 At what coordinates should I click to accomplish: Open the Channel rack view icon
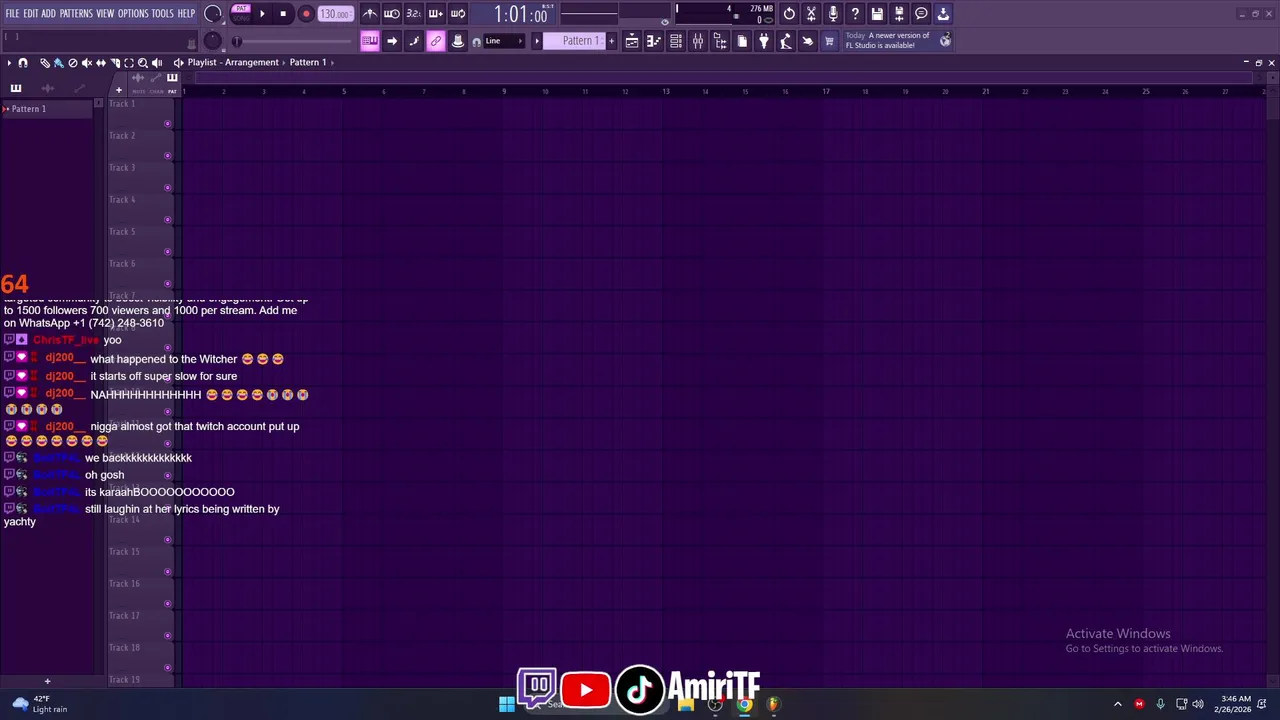[676, 41]
